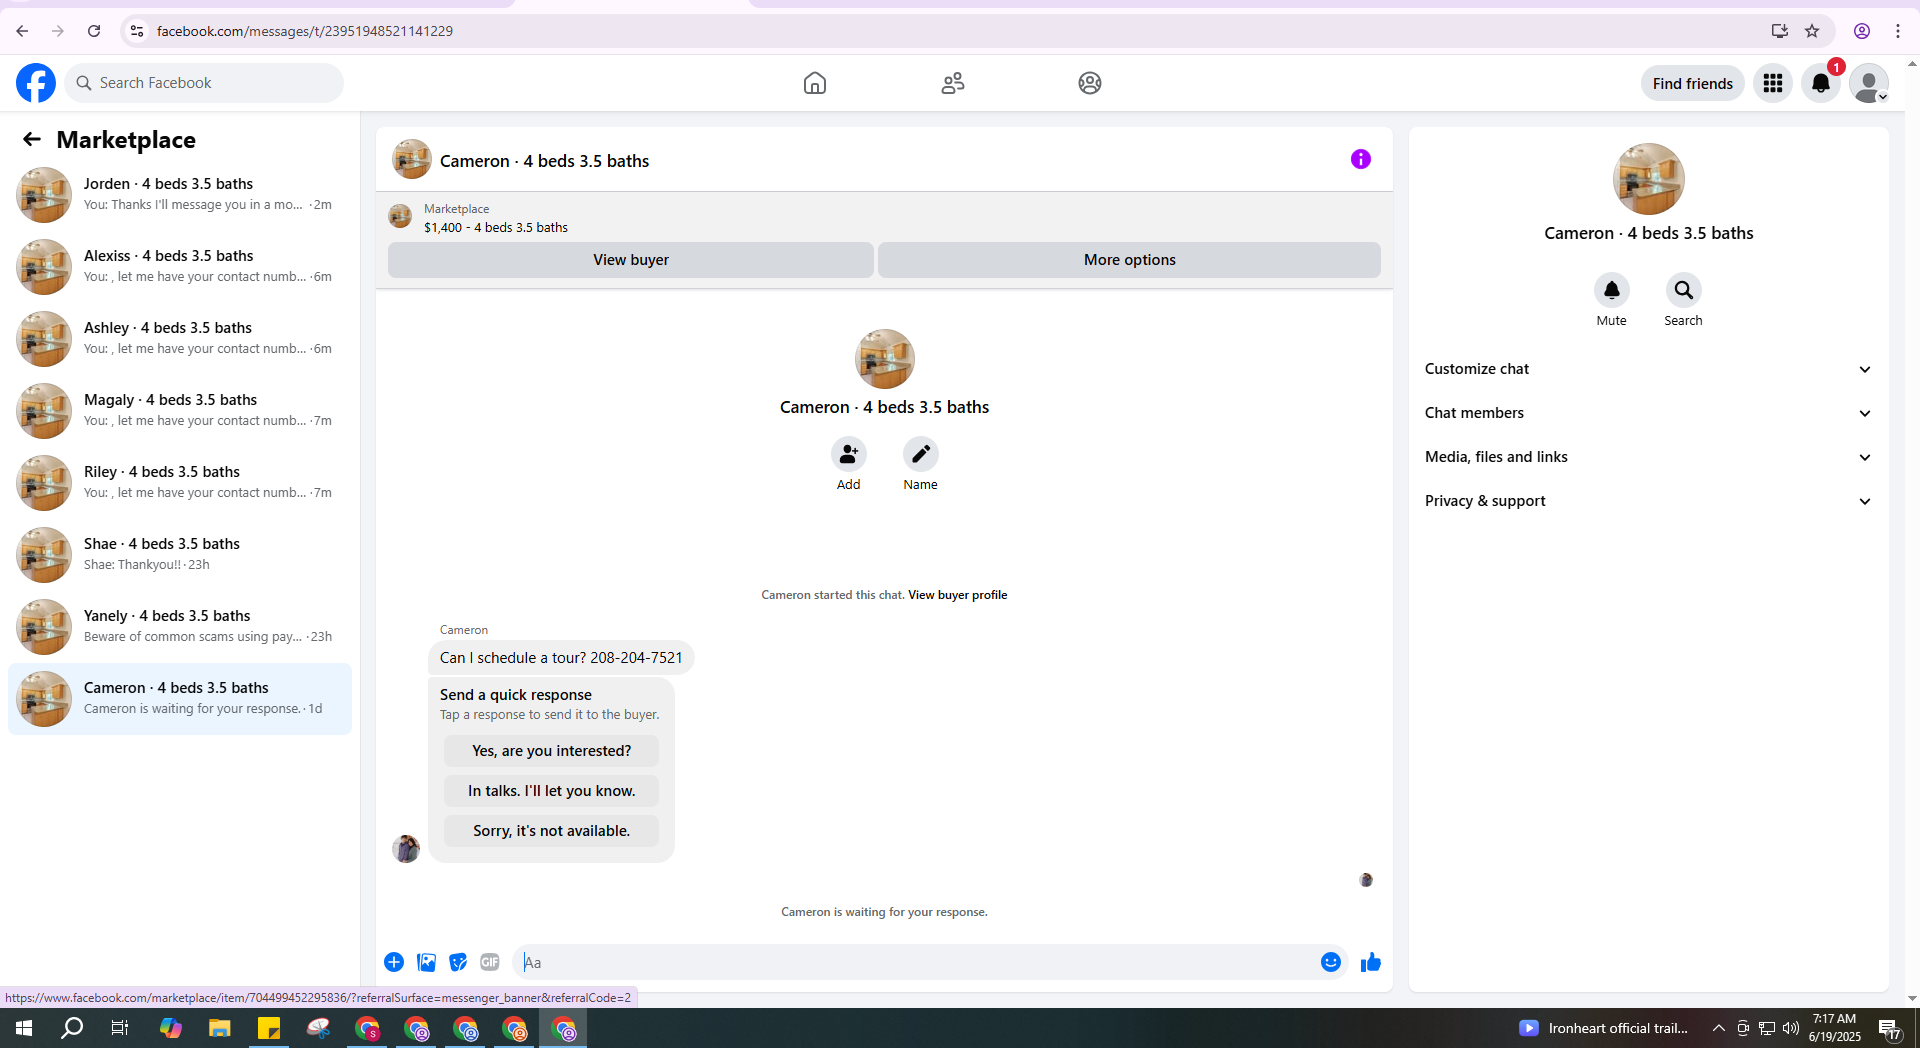Screen dimensions: 1920x1048
Task: Go back using the Marketplace arrow
Action: pos(32,139)
